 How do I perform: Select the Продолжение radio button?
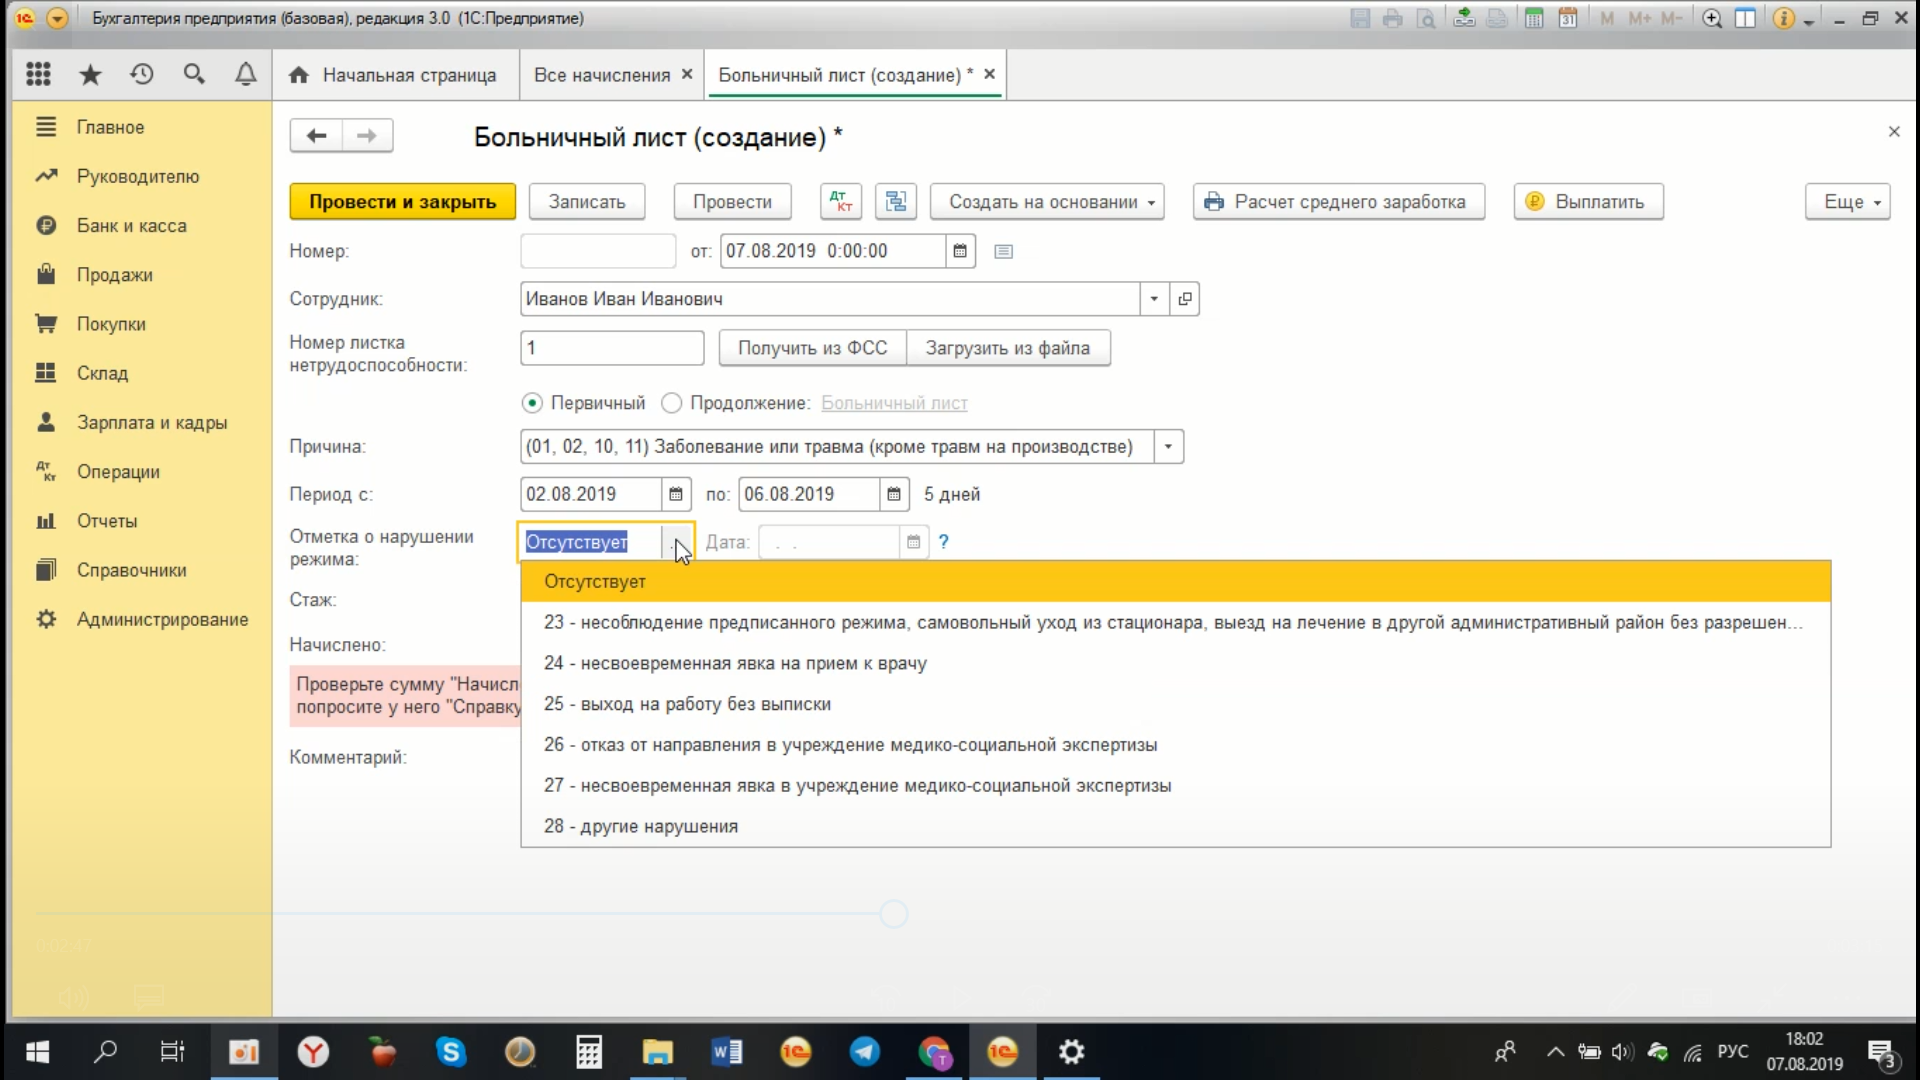click(x=672, y=403)
